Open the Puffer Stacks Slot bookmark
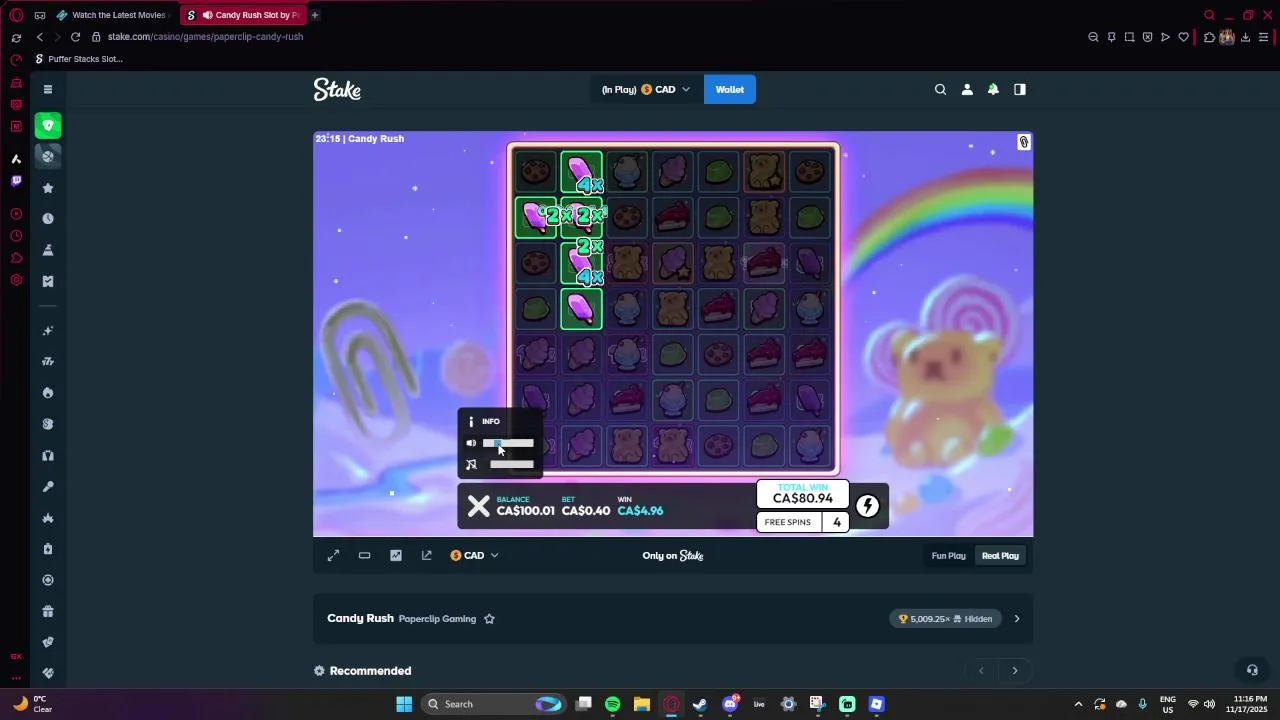This screenshot has height=720, width=1280. coord(79,59)
